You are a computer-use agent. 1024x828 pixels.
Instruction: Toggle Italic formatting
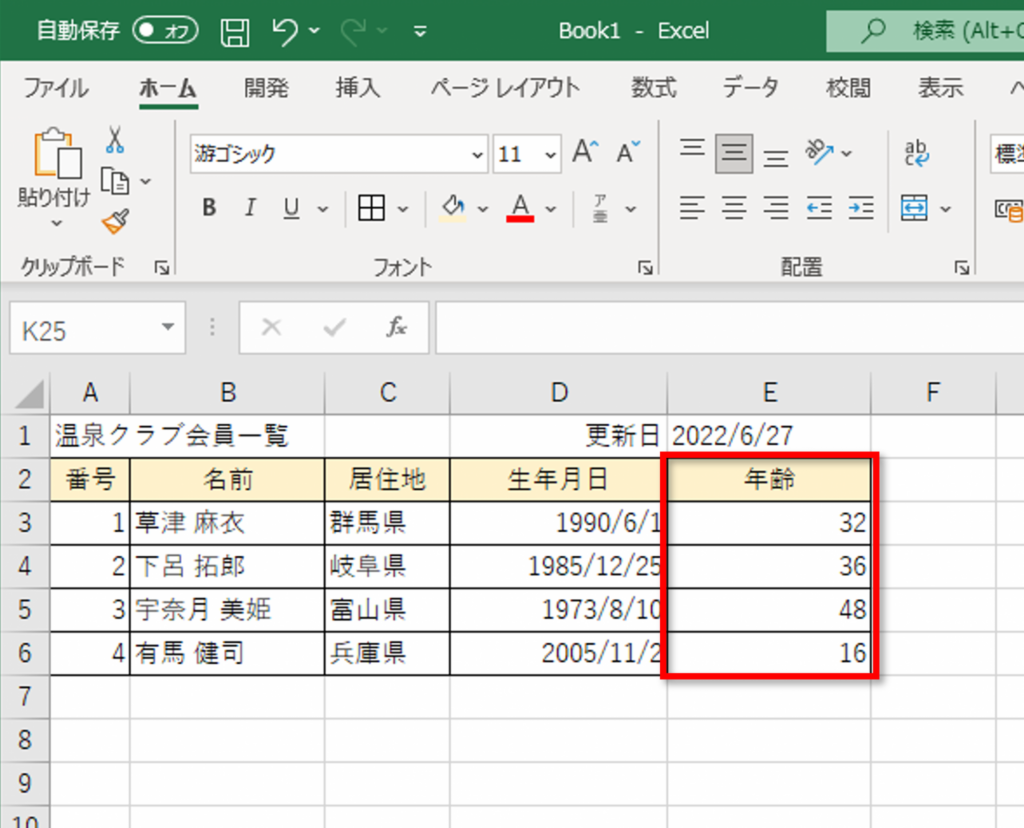(x=249, y=208)
